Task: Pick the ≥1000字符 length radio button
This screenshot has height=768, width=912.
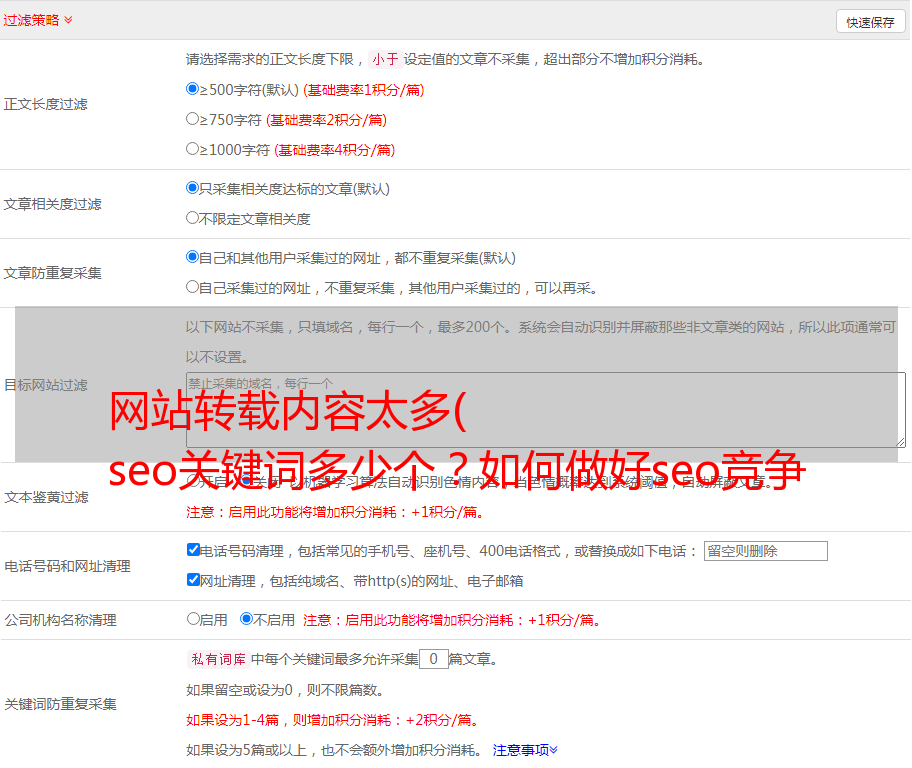Action: 193,149
